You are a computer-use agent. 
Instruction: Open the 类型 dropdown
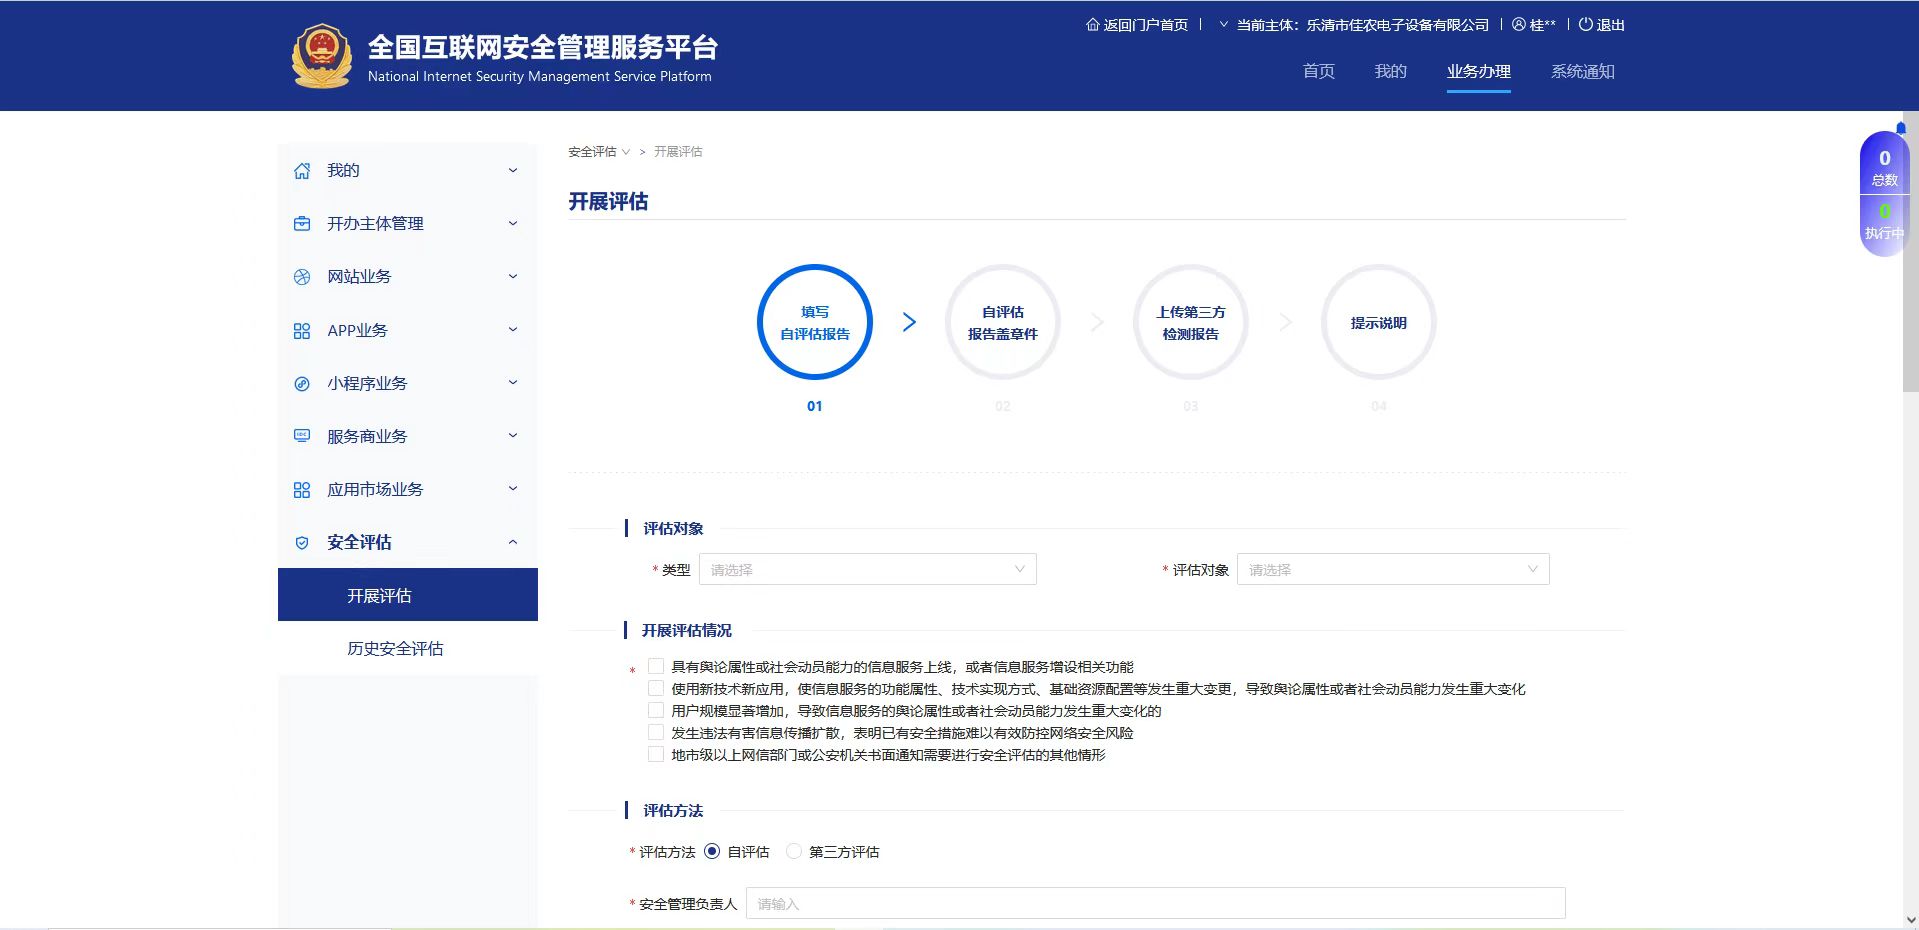(866, 569)
